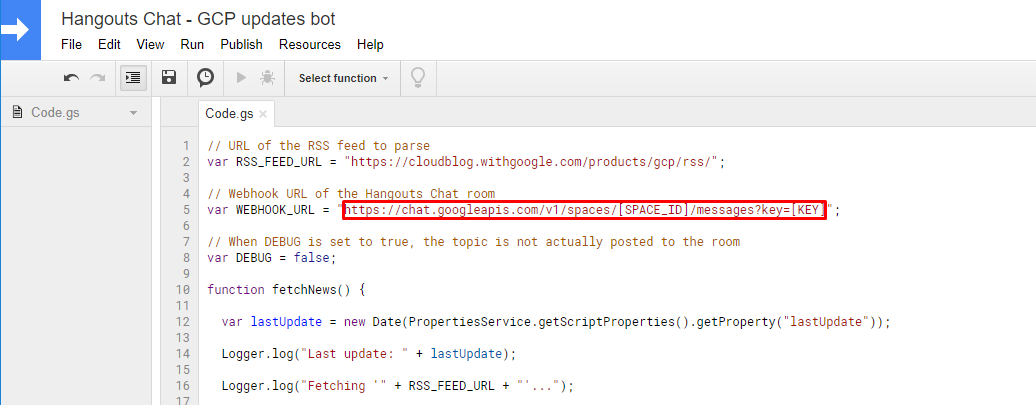
Task: Click line number 10 in the gutter
Action: click(x=182, y=289)
